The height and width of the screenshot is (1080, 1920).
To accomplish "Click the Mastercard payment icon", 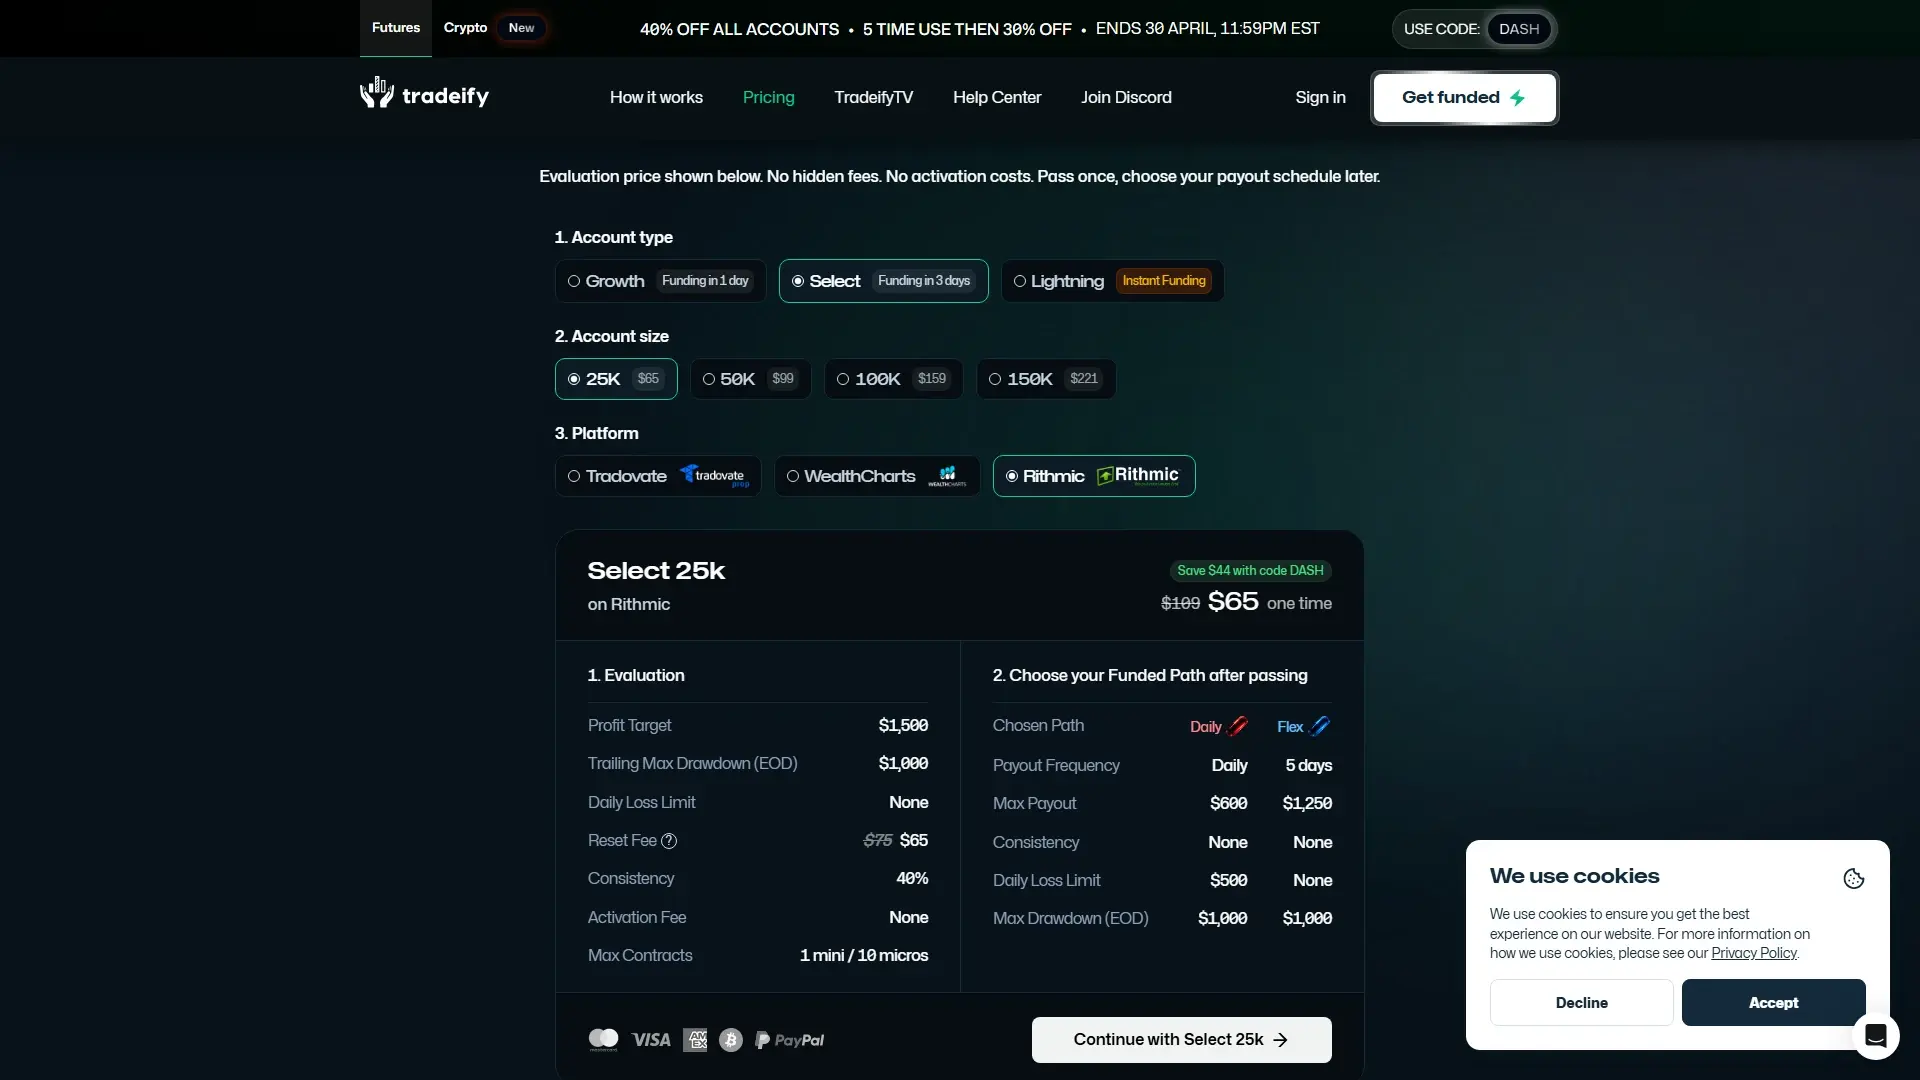I will (x=604, y=1040).
